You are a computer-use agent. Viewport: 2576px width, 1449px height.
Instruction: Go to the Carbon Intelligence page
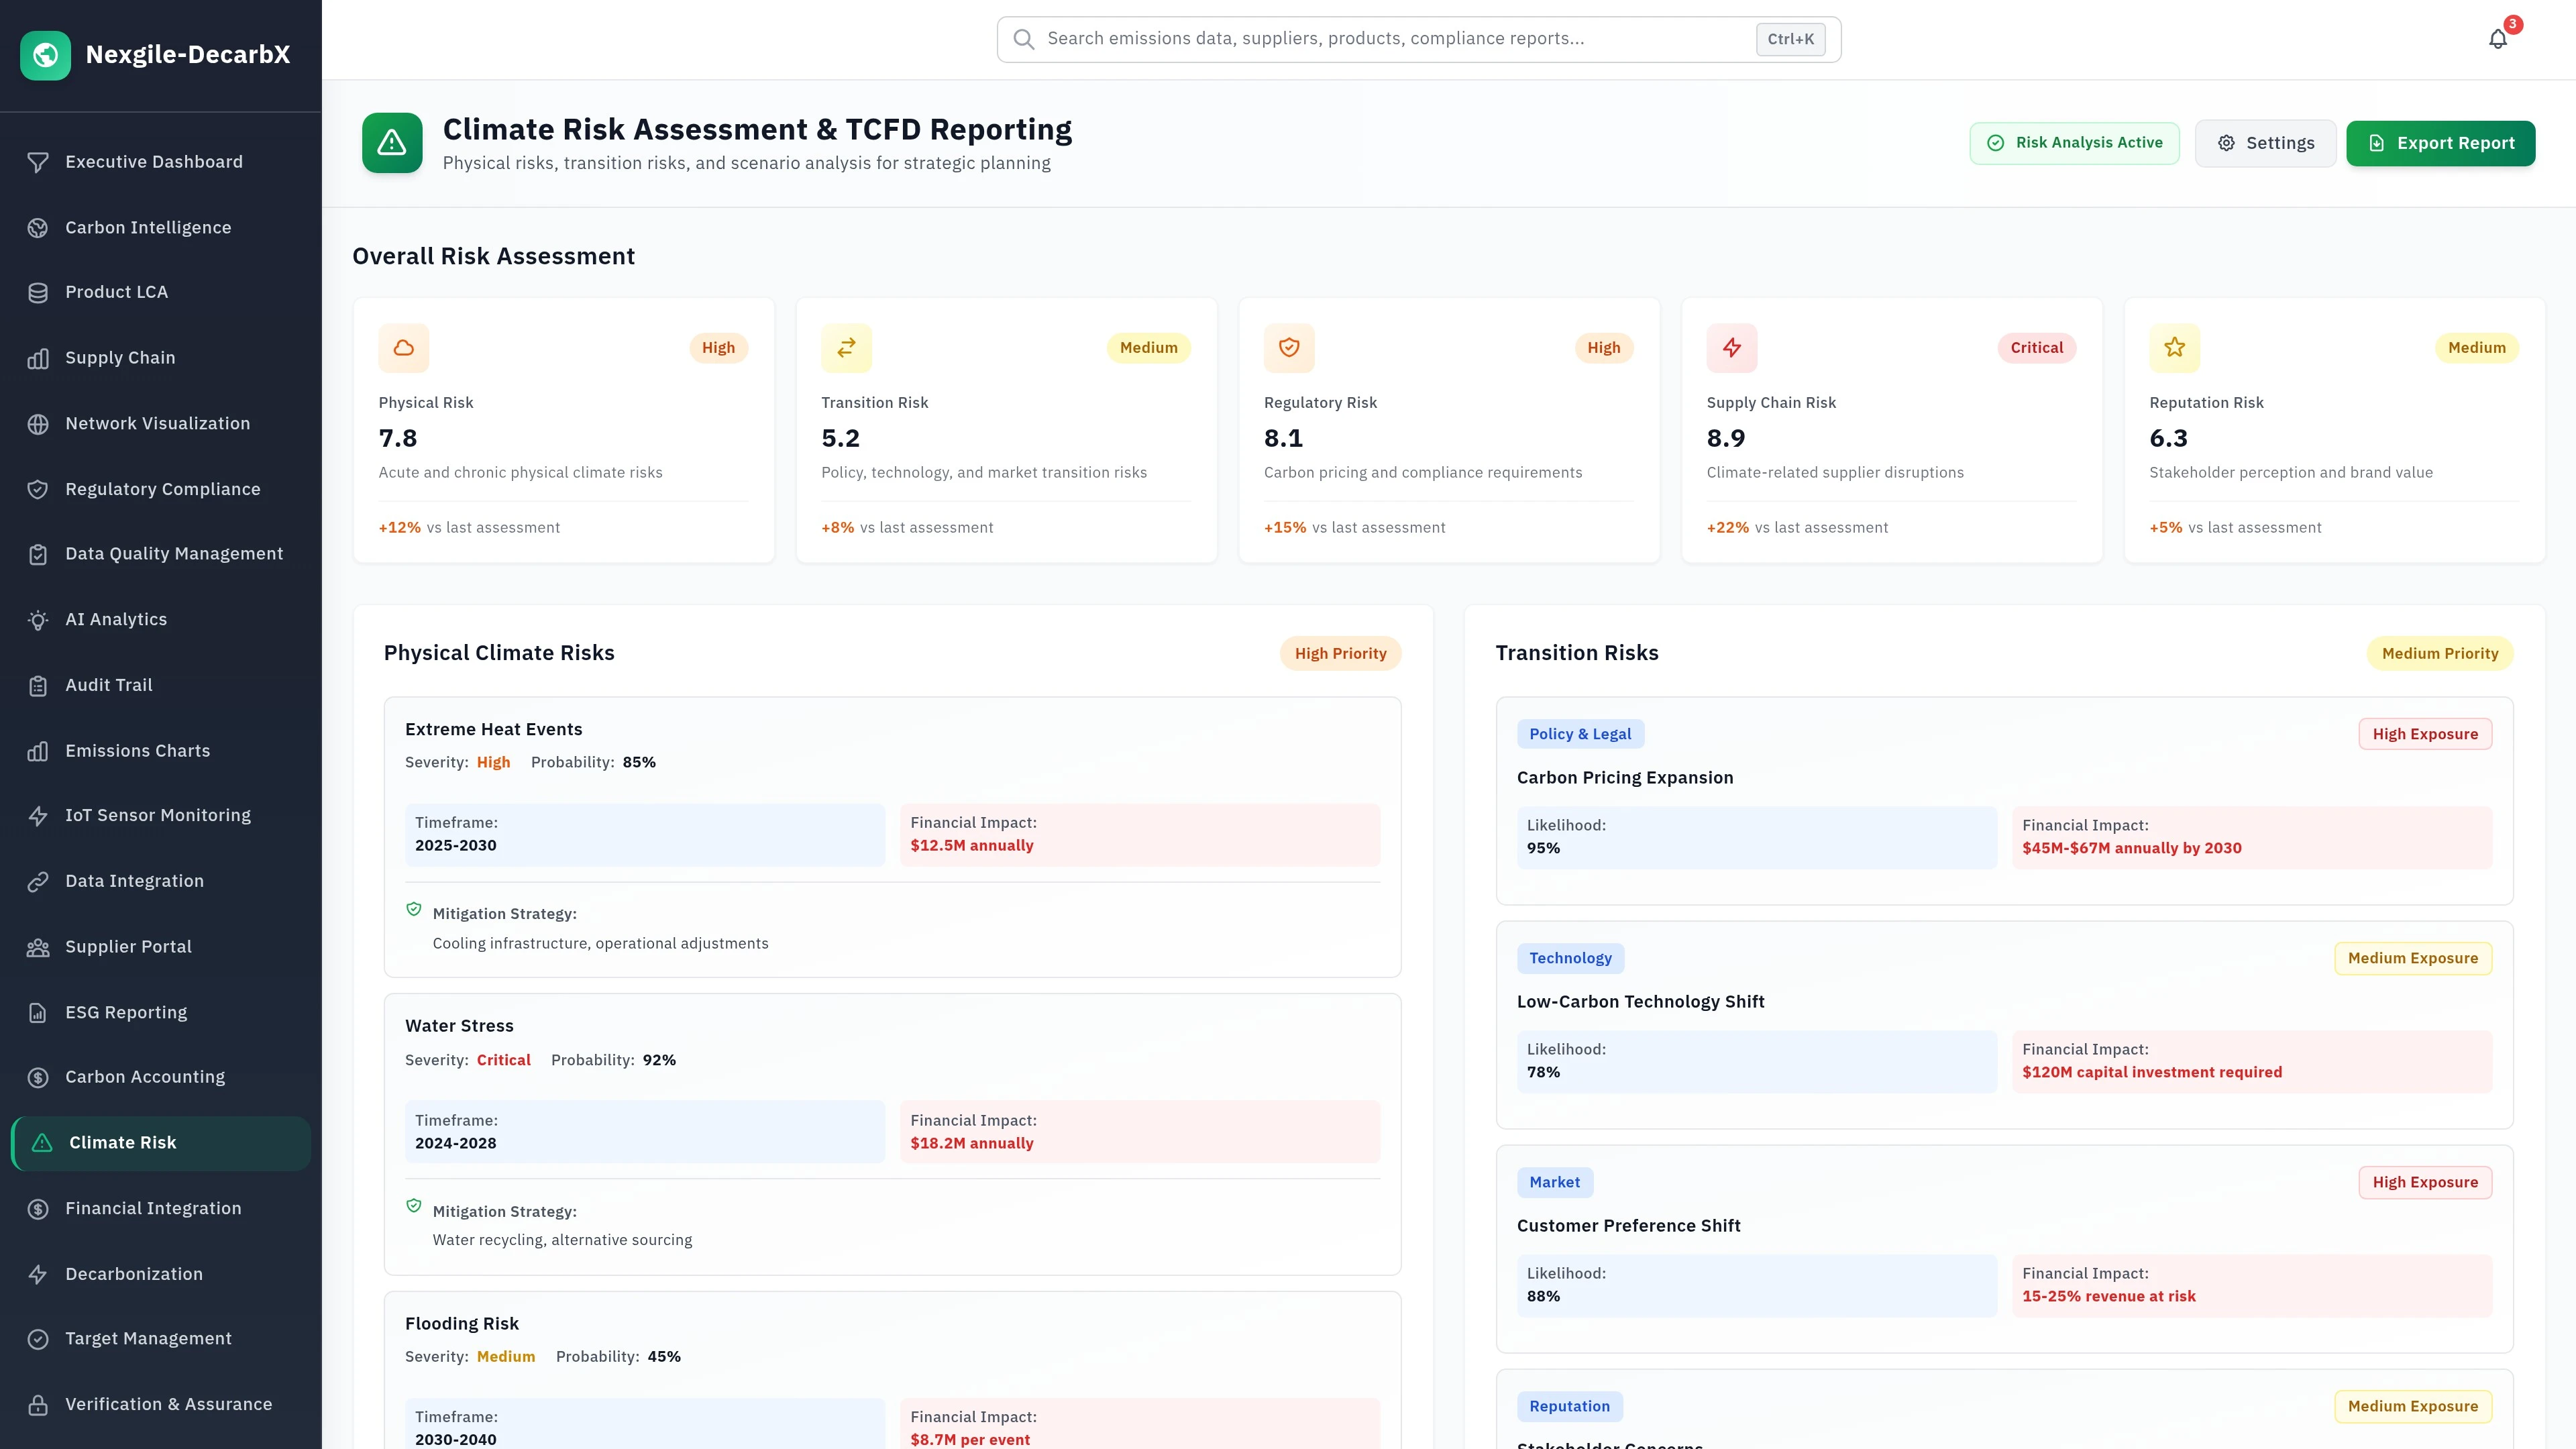coord(148,228)
